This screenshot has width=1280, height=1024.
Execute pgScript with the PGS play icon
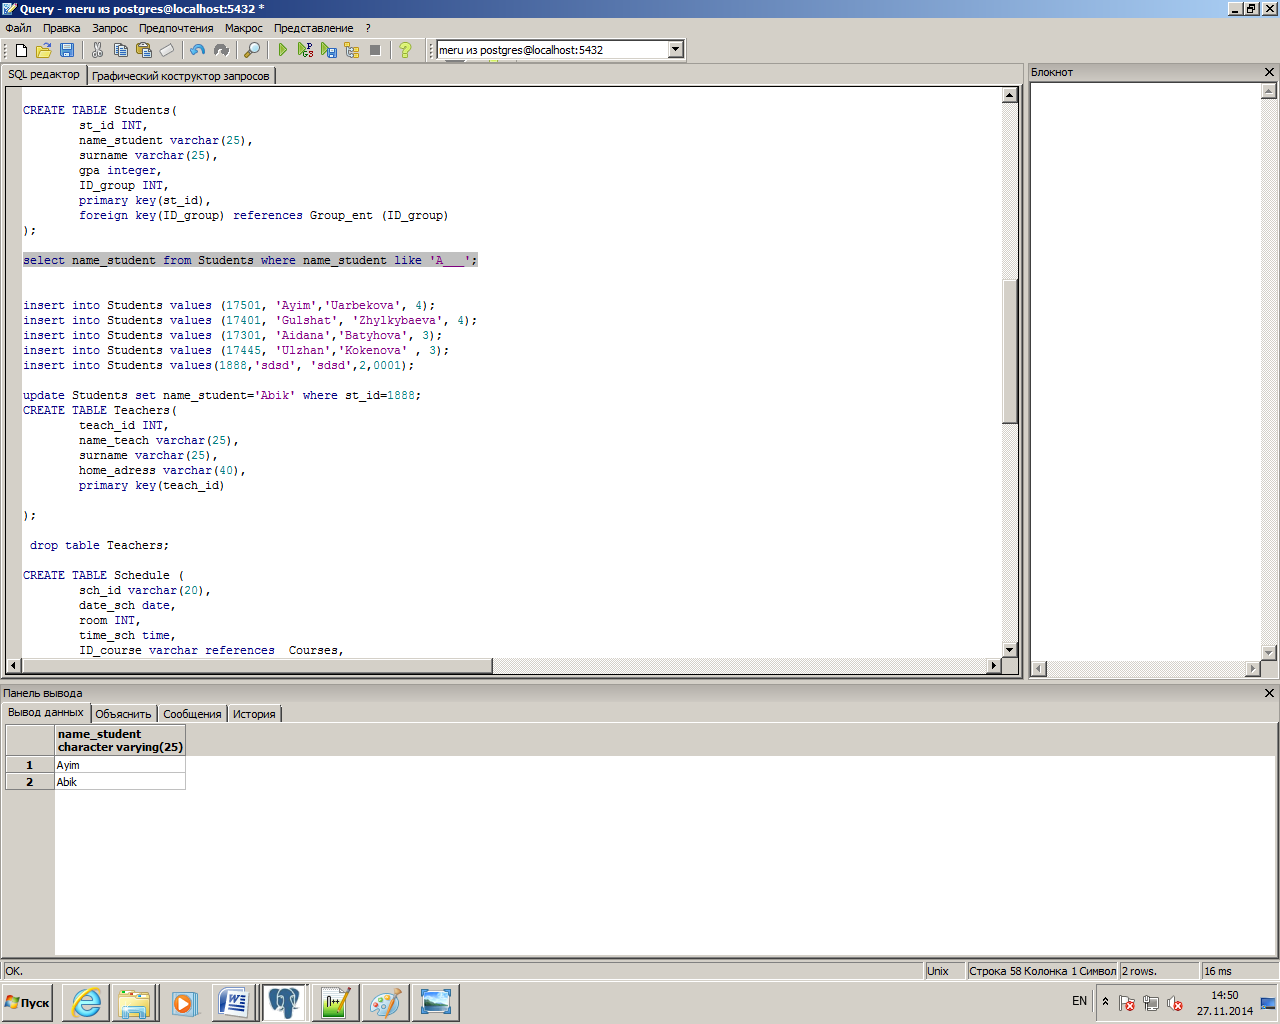pyautogui.click(x=306, y=50)
